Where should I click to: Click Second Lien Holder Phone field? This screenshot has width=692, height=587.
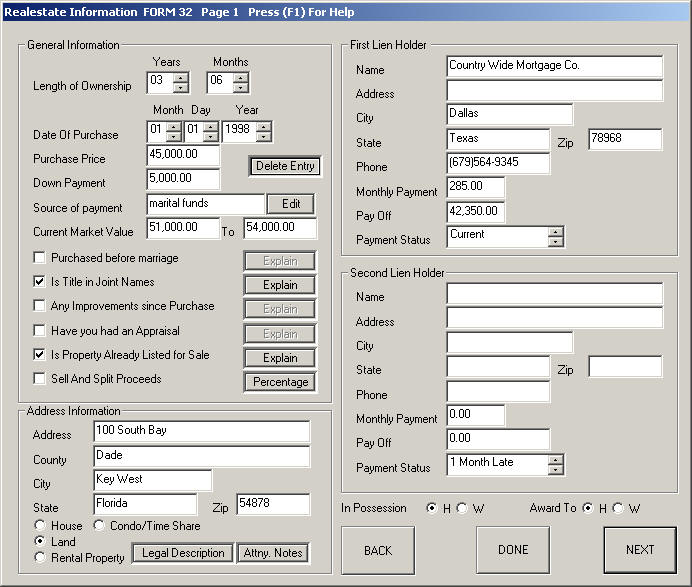point(498,391)
